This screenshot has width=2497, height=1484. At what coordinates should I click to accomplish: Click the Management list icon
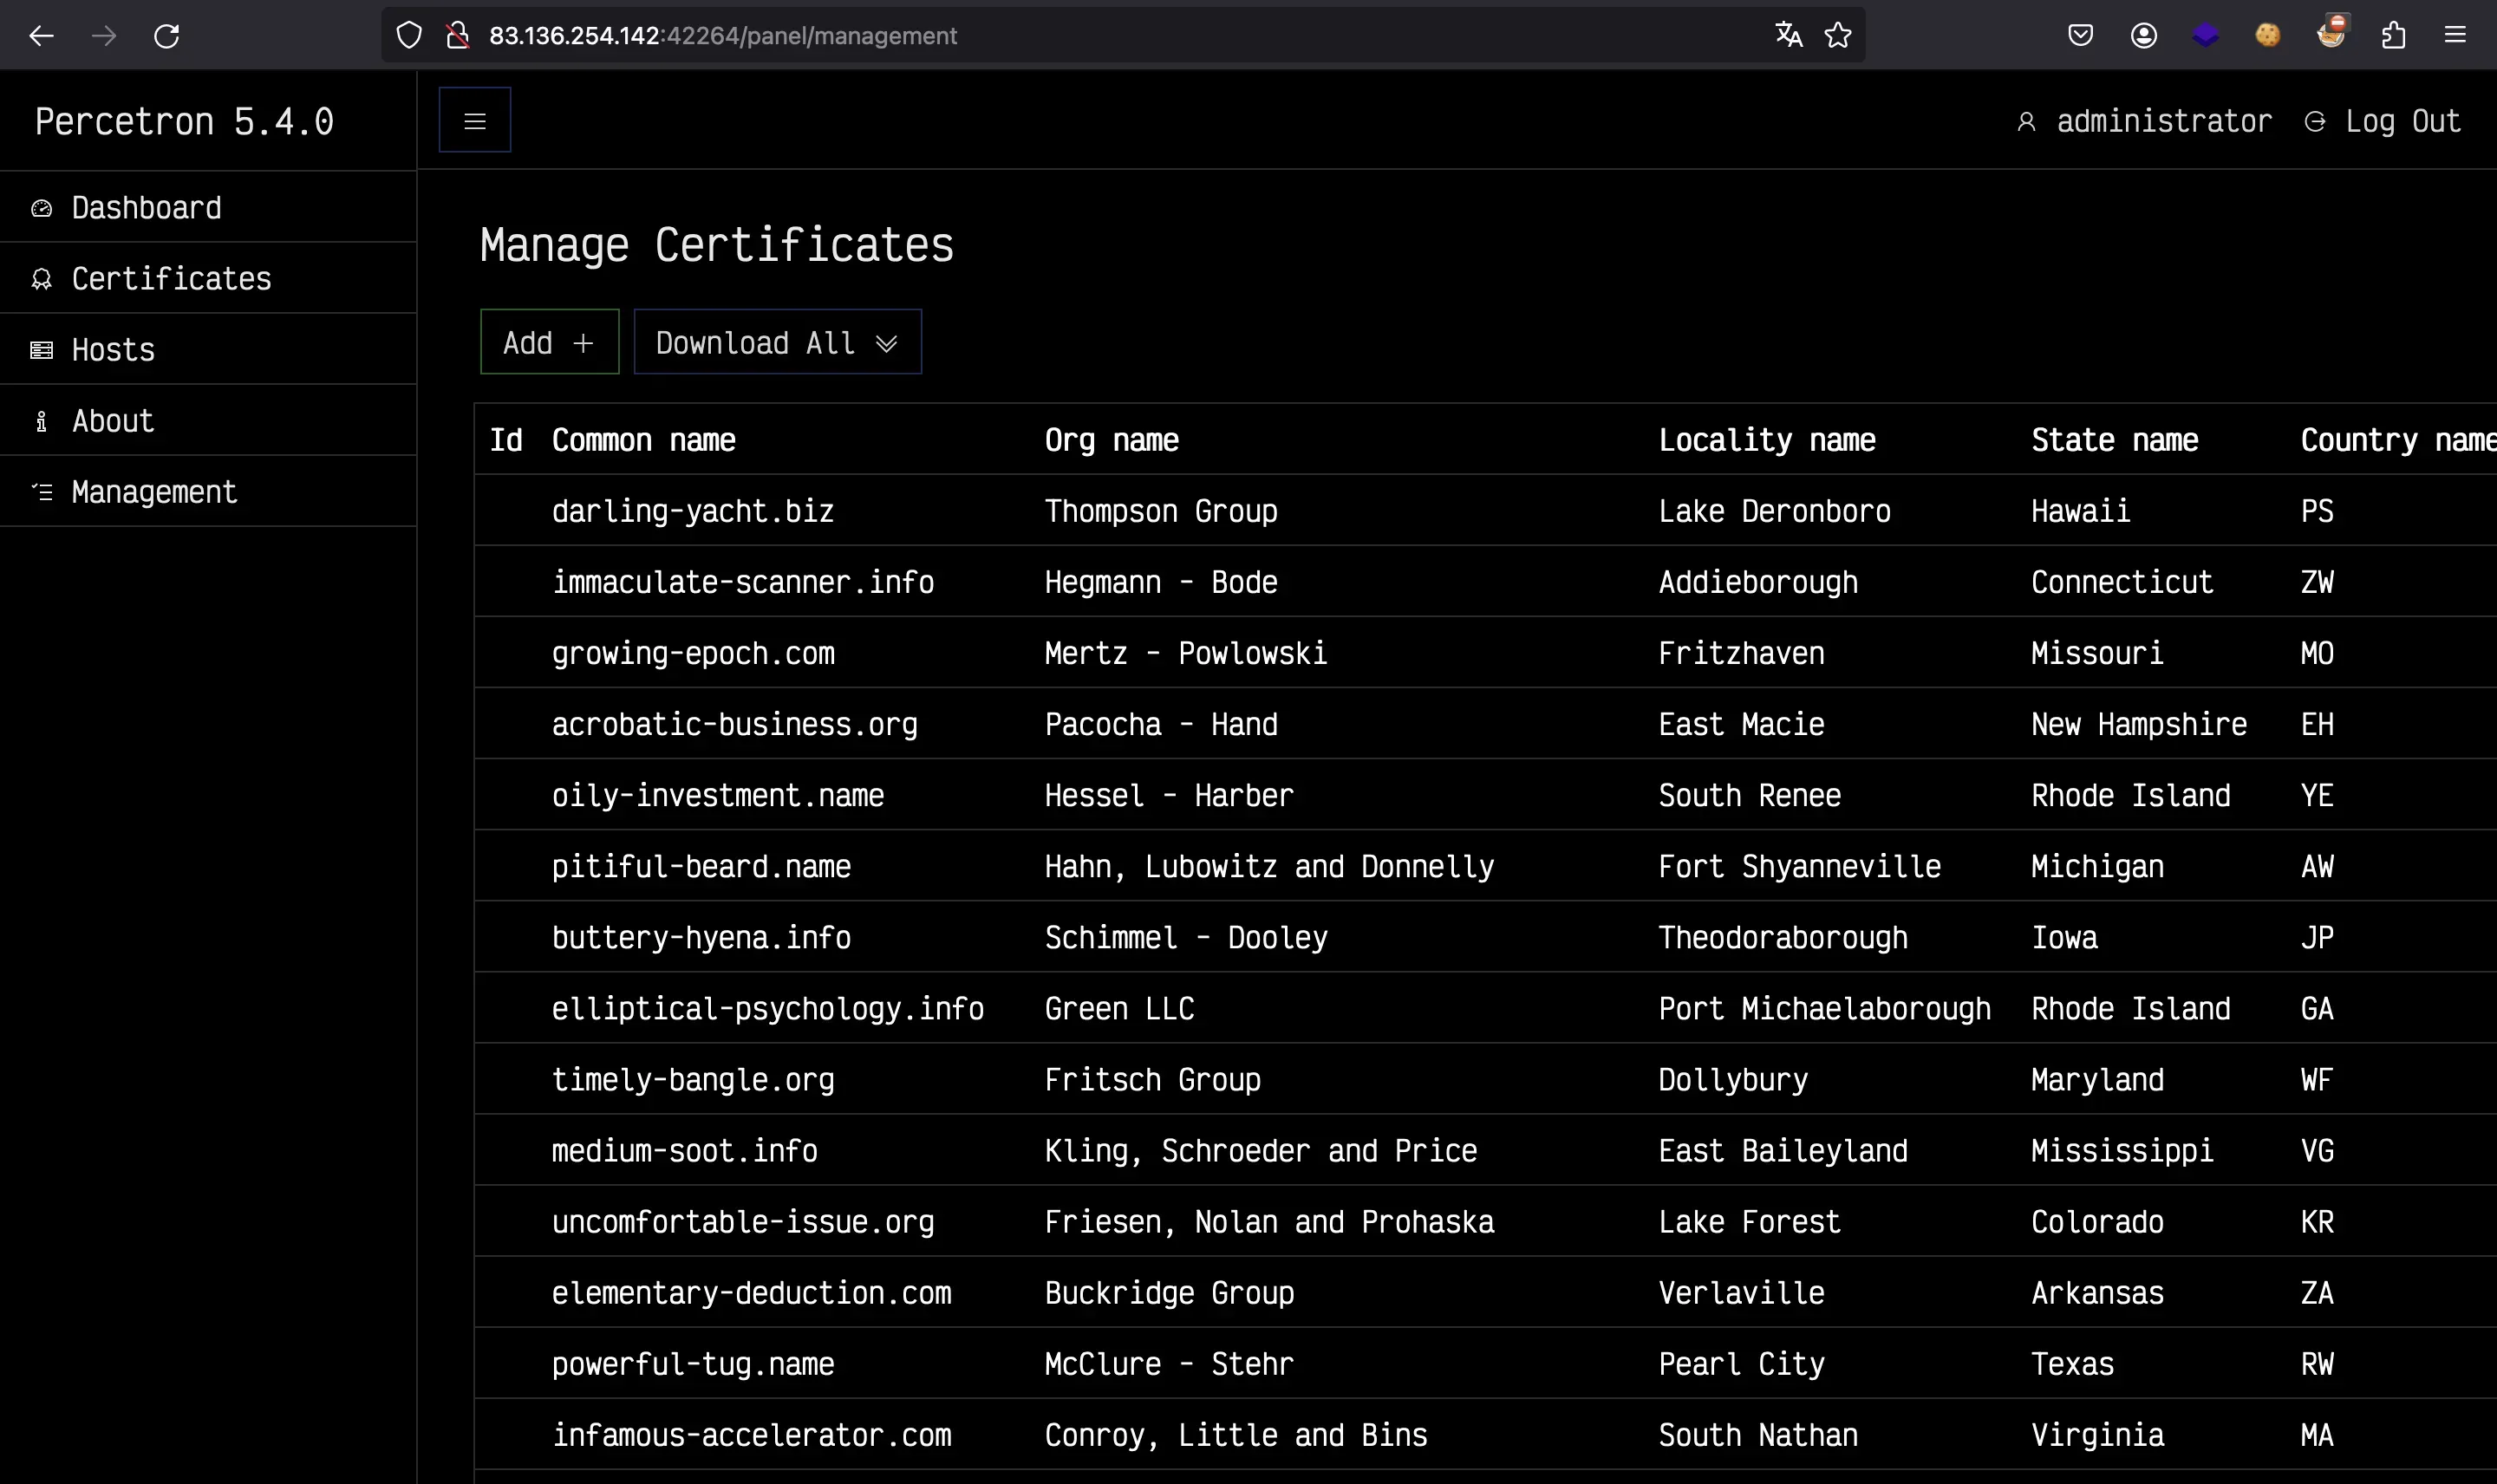tap(41, 492)
